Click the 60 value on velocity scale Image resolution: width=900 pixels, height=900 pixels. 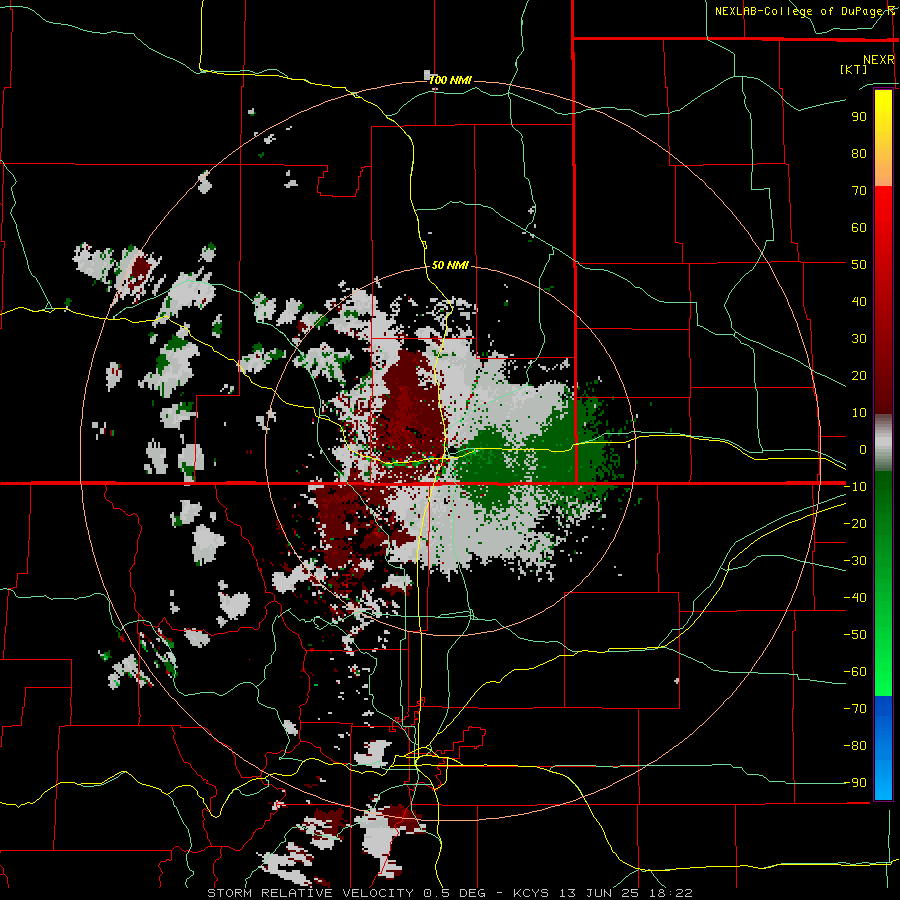point(859,227)
